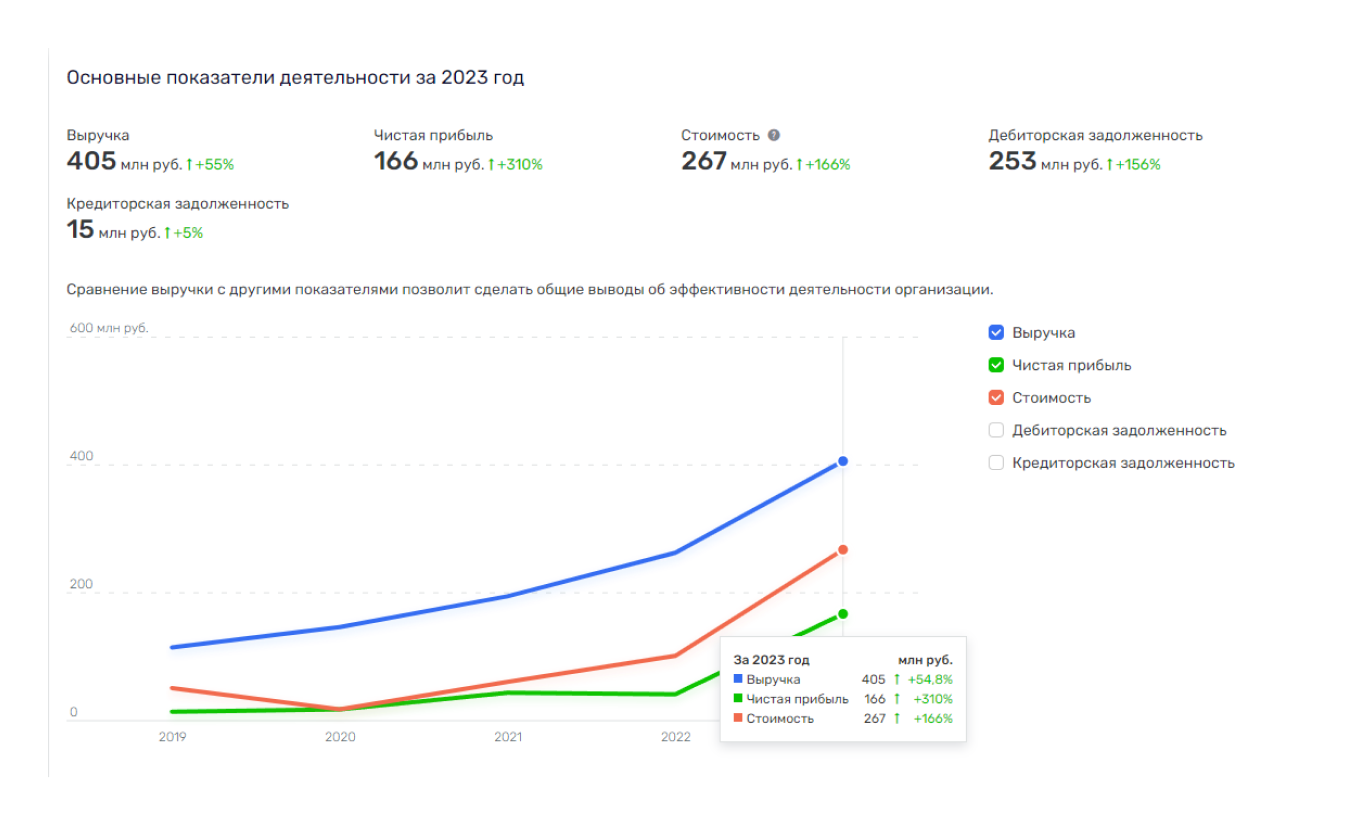Click the 600 млн руб. y-axis label

(109, 327)
